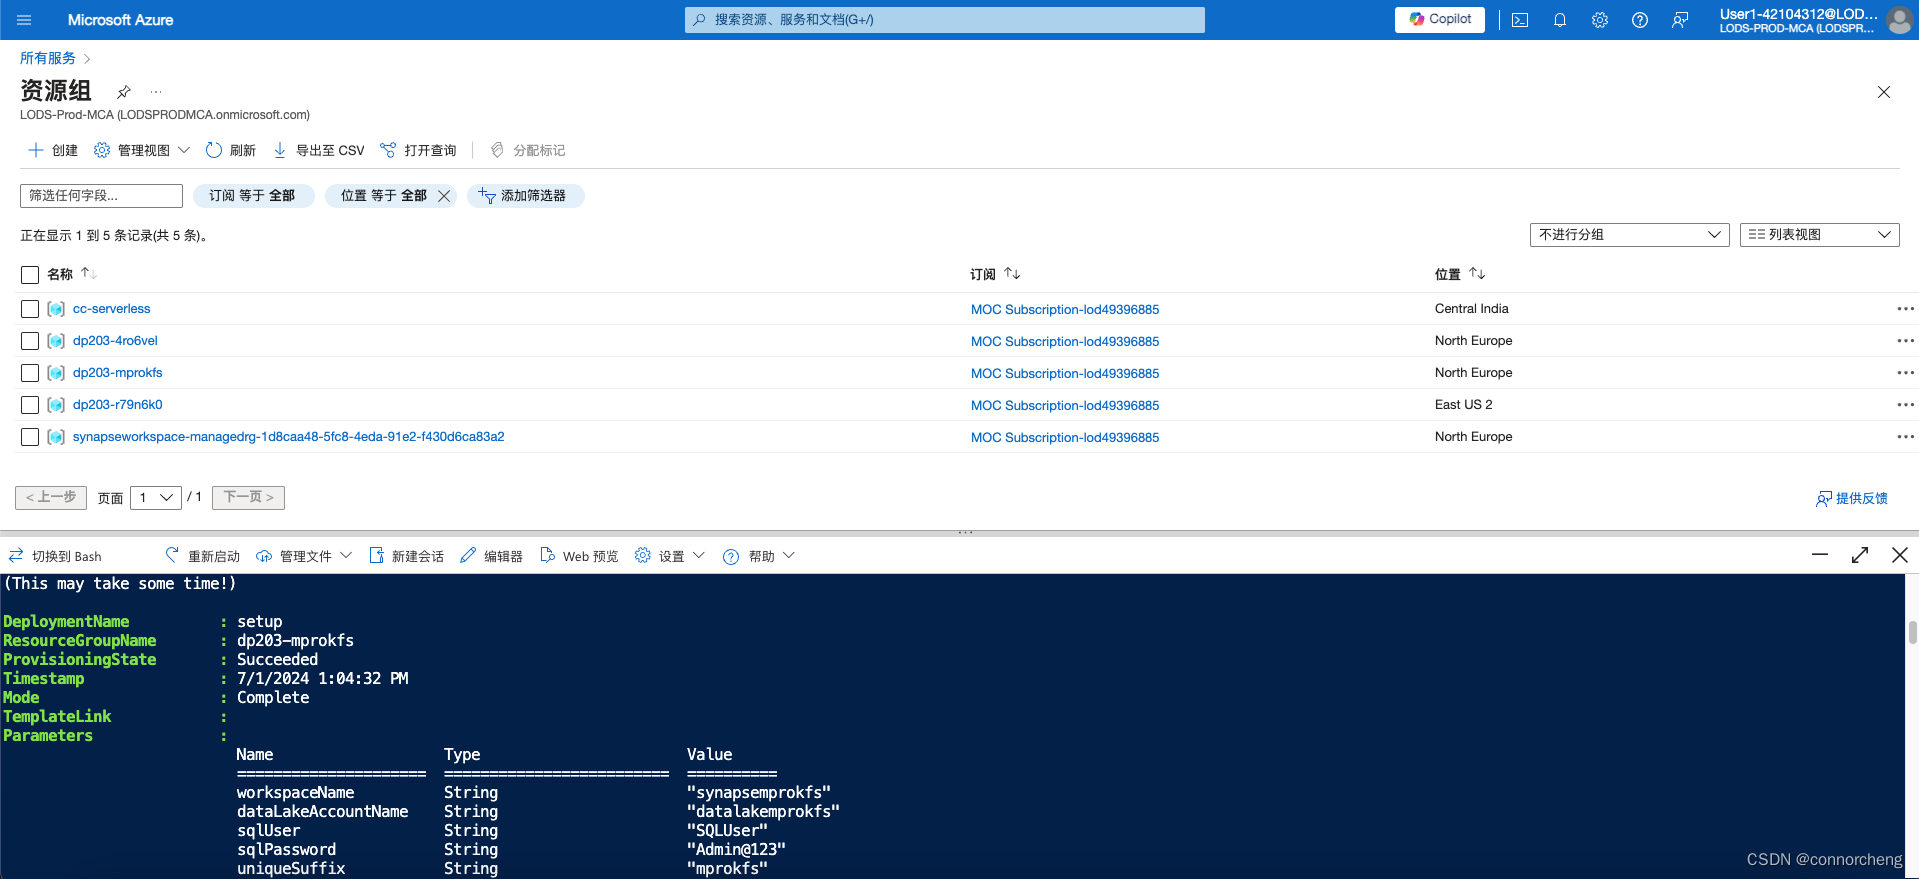
Task: Create a new resource group
Action: tap(53, 150)
